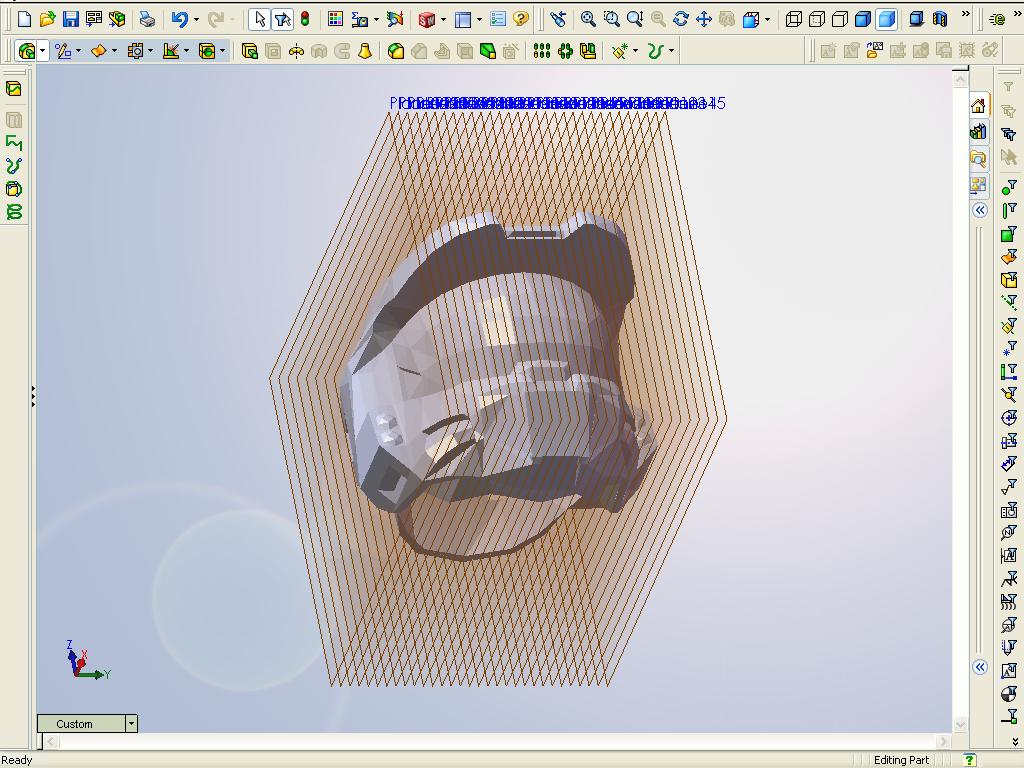Screen dimensions: 1024x768
Task: Open the View Palette tab
Action: pos(978,185)
